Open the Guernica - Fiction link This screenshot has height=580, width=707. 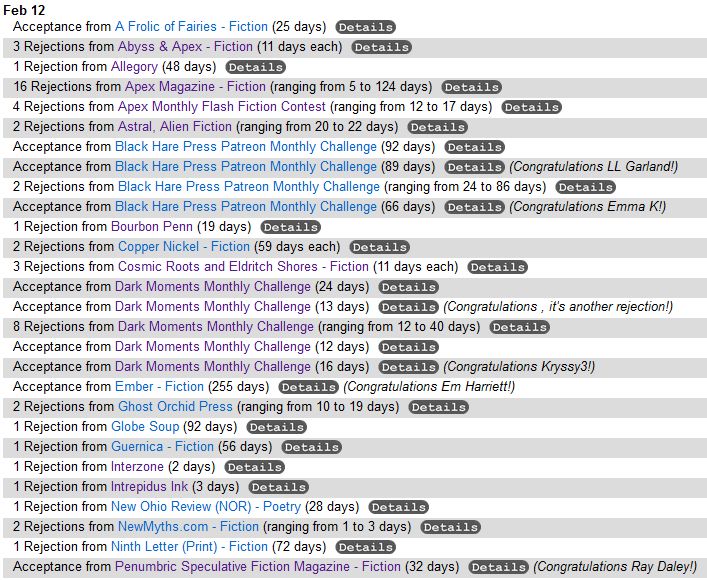(162, 446)
